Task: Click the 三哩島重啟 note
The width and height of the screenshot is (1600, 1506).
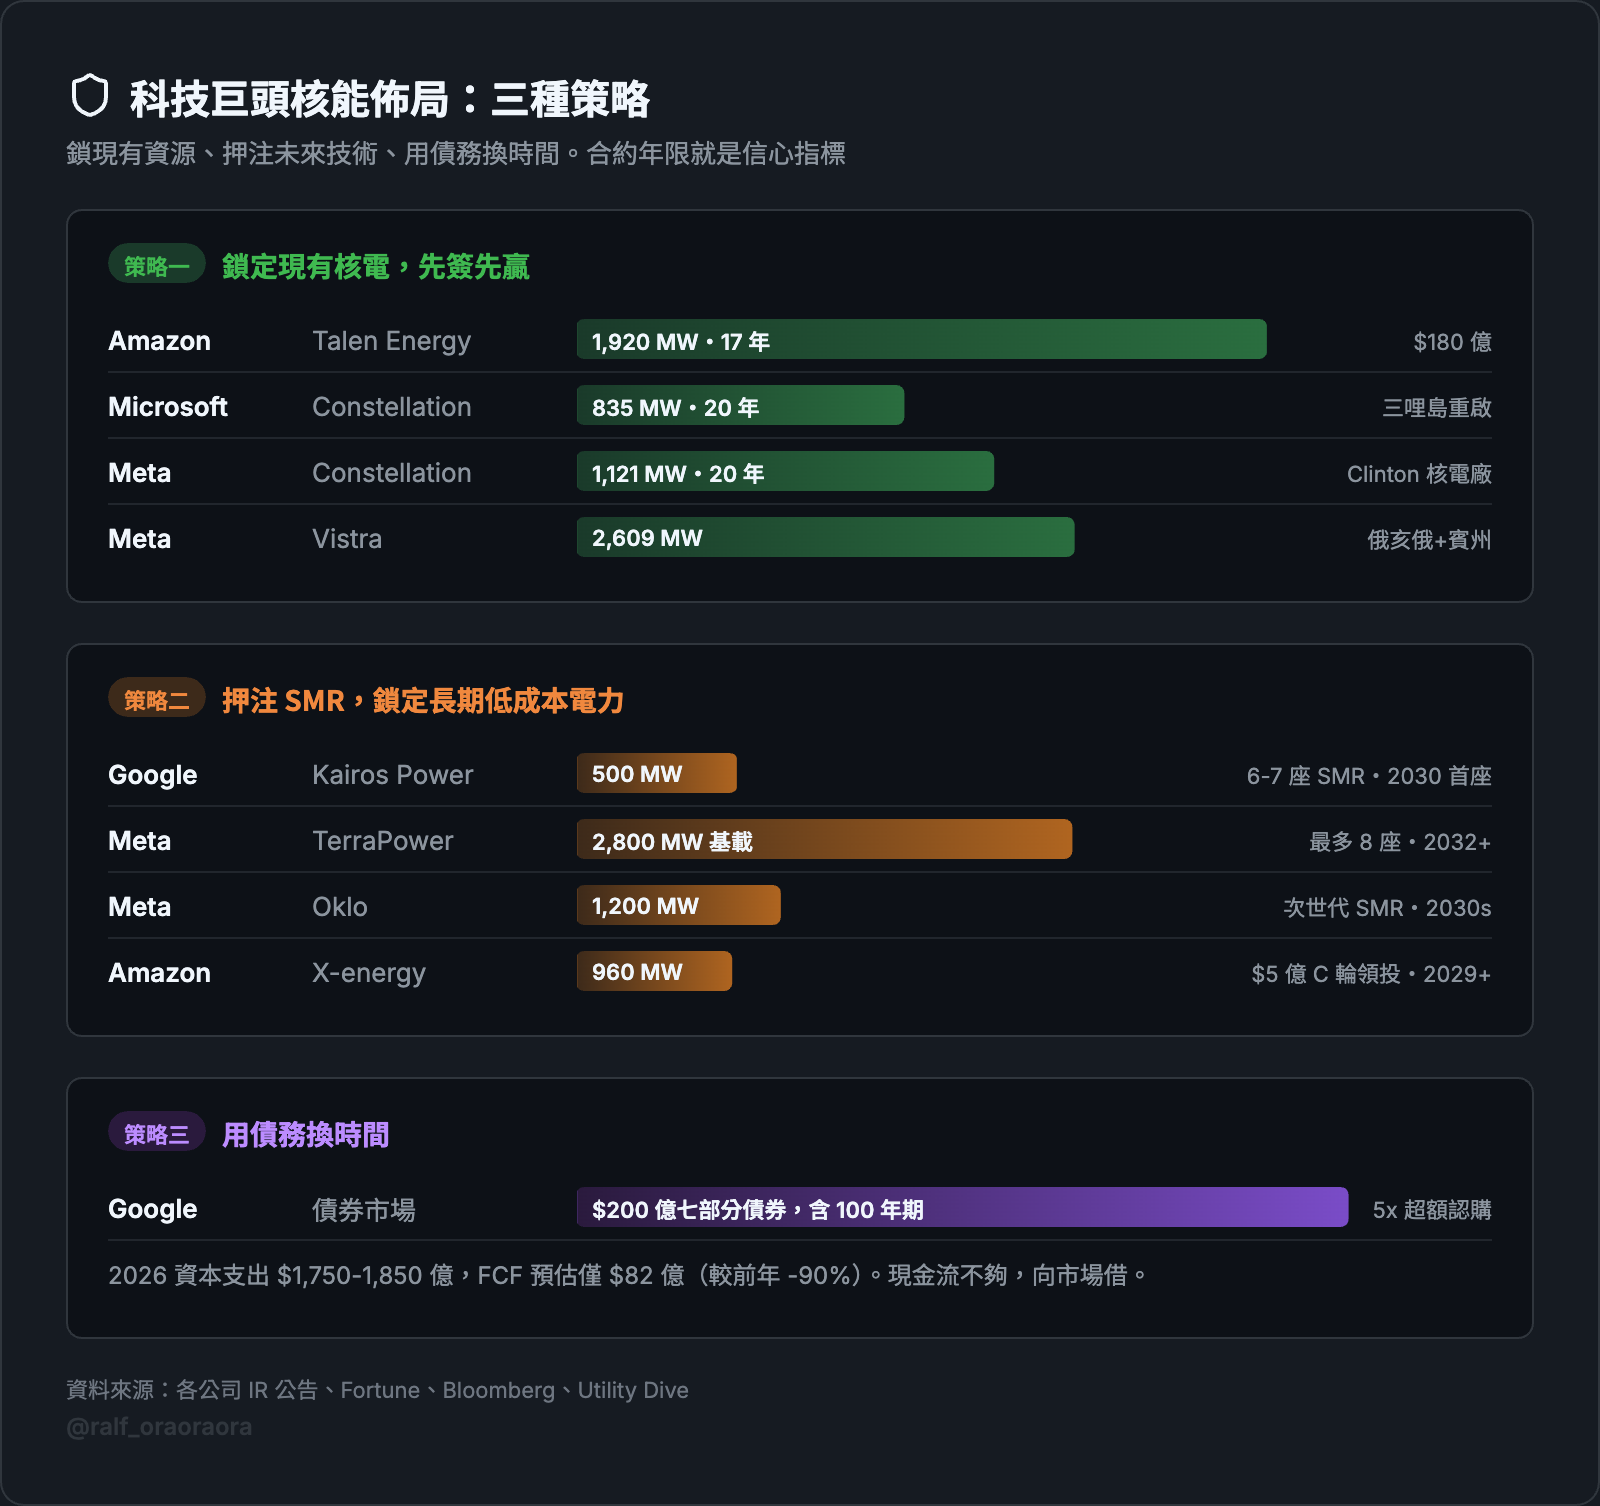Action: click(1436, 408)
